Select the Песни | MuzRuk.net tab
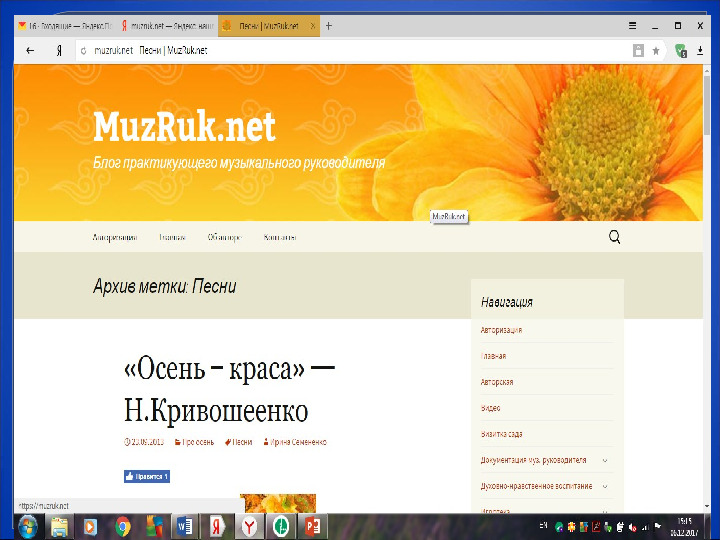720x540 pixels. point(269,26)
